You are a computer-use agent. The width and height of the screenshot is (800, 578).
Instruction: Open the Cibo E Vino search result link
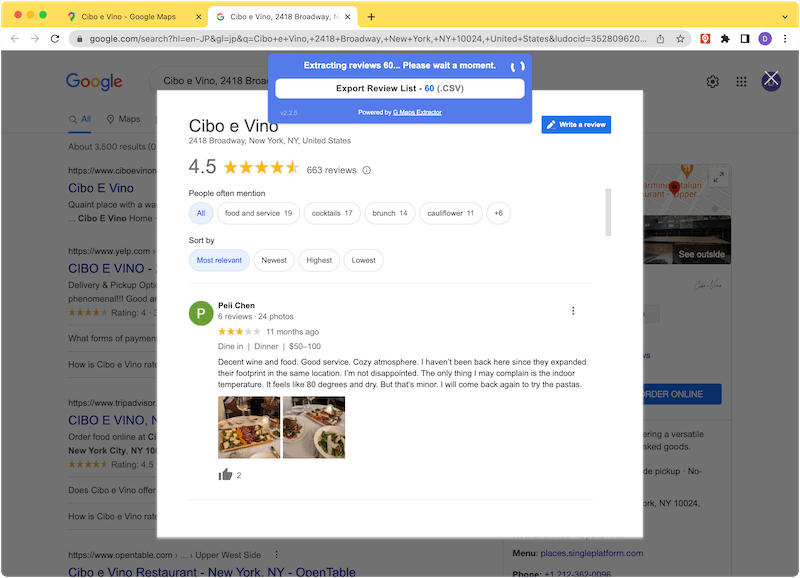[101, 188]
